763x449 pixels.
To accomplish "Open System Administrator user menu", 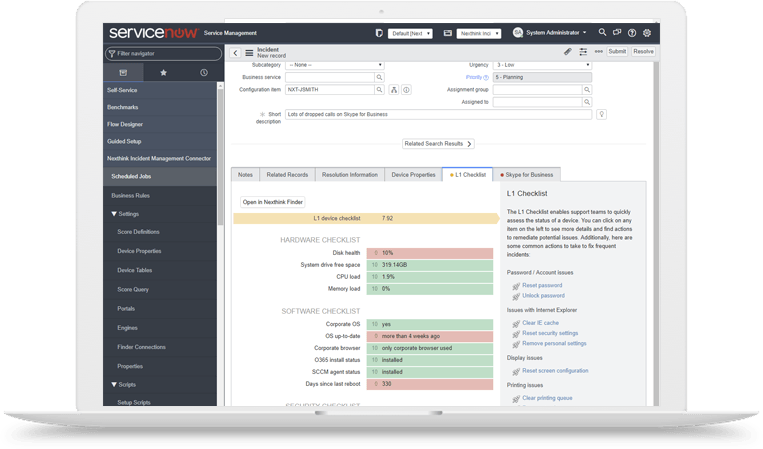I will (550, 33).
